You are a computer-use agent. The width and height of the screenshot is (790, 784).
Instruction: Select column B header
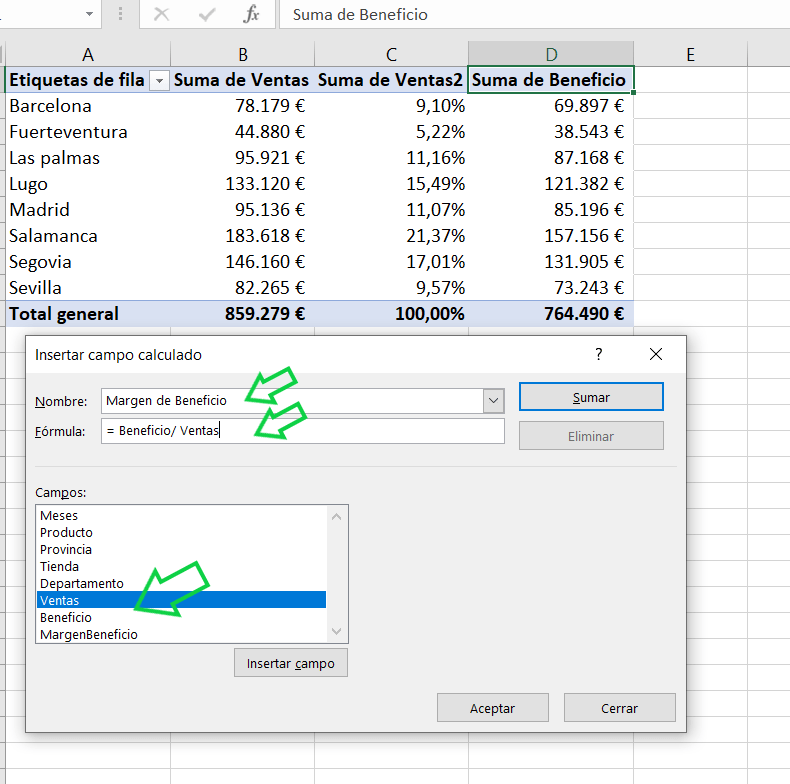pyautogui.click(x=243, y=54)
